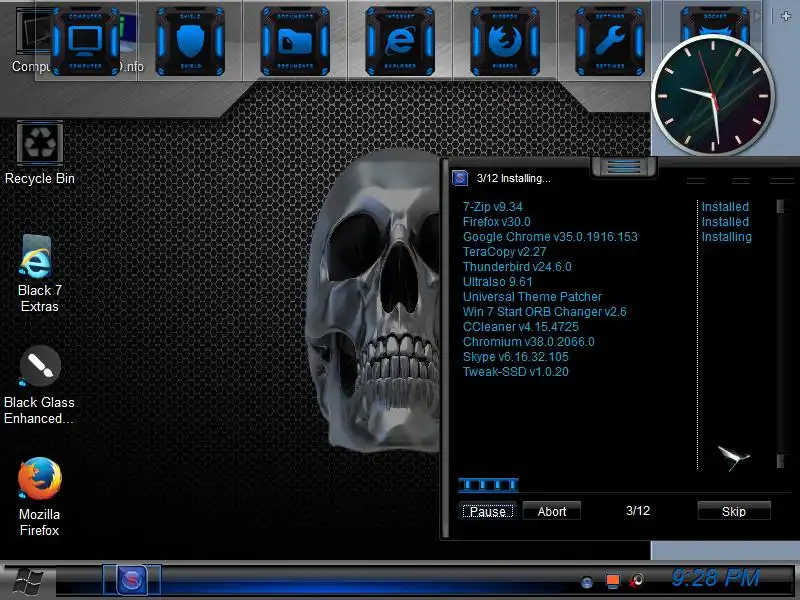800x600 pixels.
Task: Open the Computer dock icon
Action: (x=85, y=41)
